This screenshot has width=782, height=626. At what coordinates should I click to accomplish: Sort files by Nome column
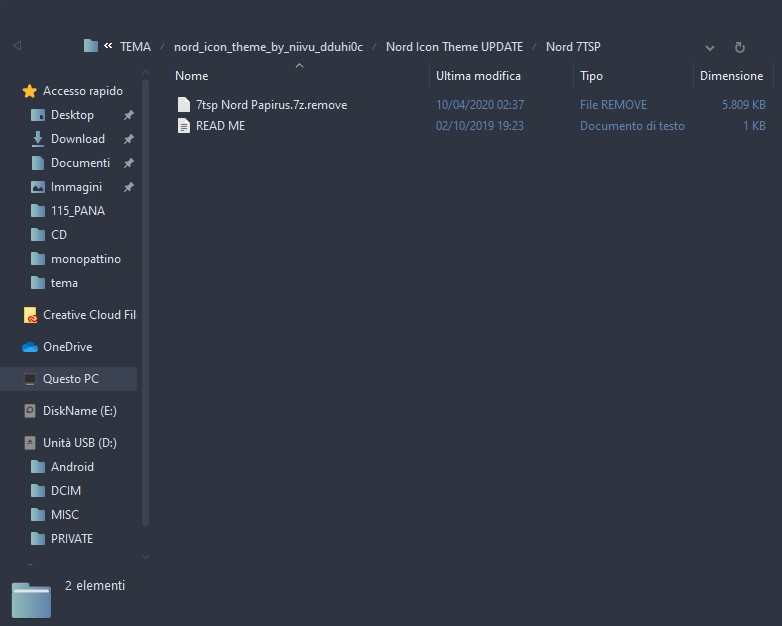[192, 76]
